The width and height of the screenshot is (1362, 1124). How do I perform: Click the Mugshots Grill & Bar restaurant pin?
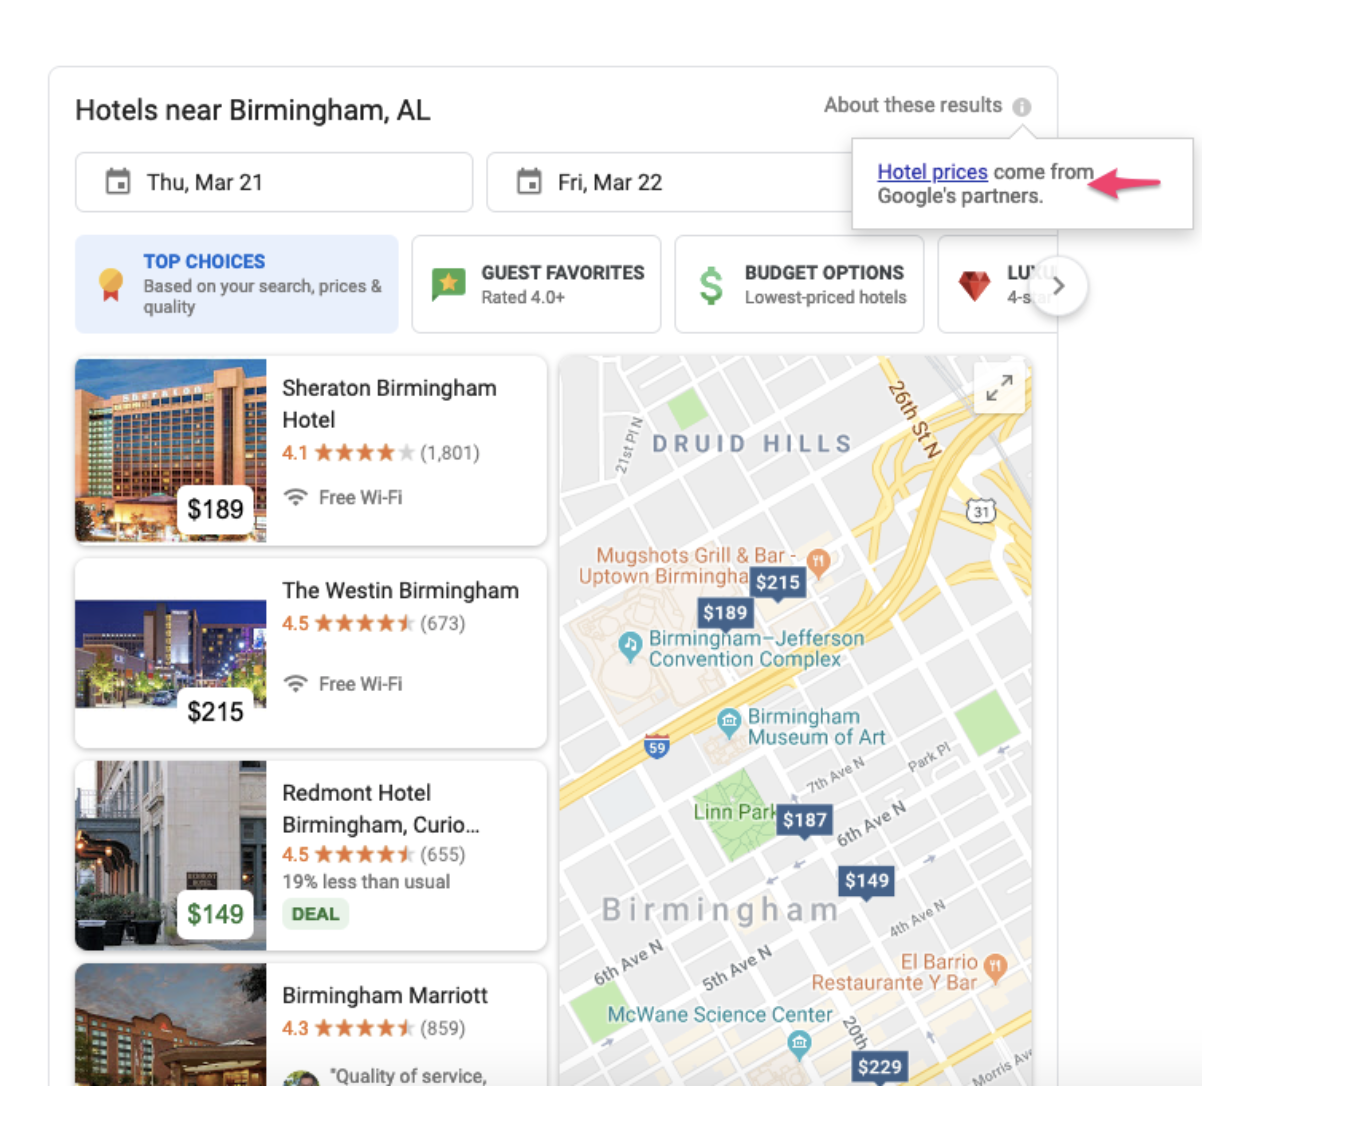point(818,561)
